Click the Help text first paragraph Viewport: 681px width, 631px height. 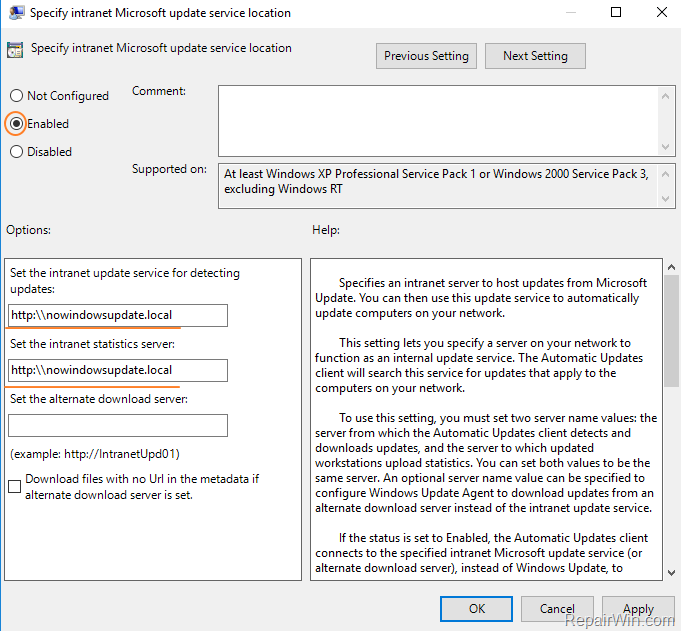point(481,298)
